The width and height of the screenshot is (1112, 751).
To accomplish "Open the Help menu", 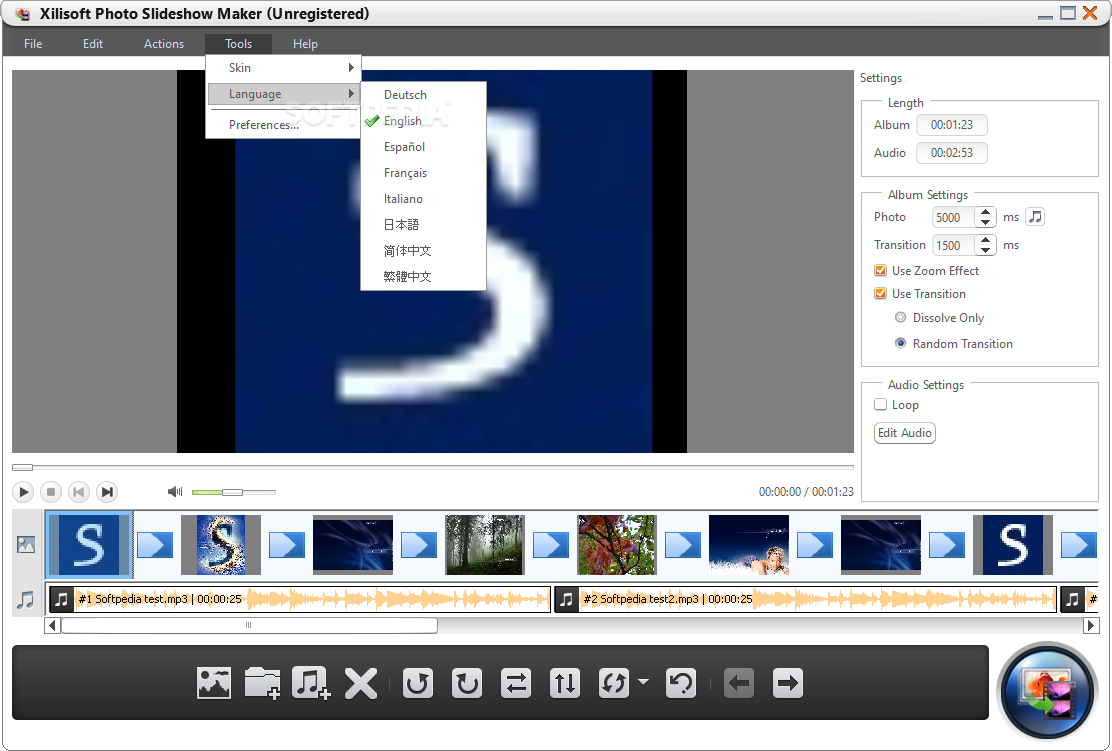I will point(305,44).
